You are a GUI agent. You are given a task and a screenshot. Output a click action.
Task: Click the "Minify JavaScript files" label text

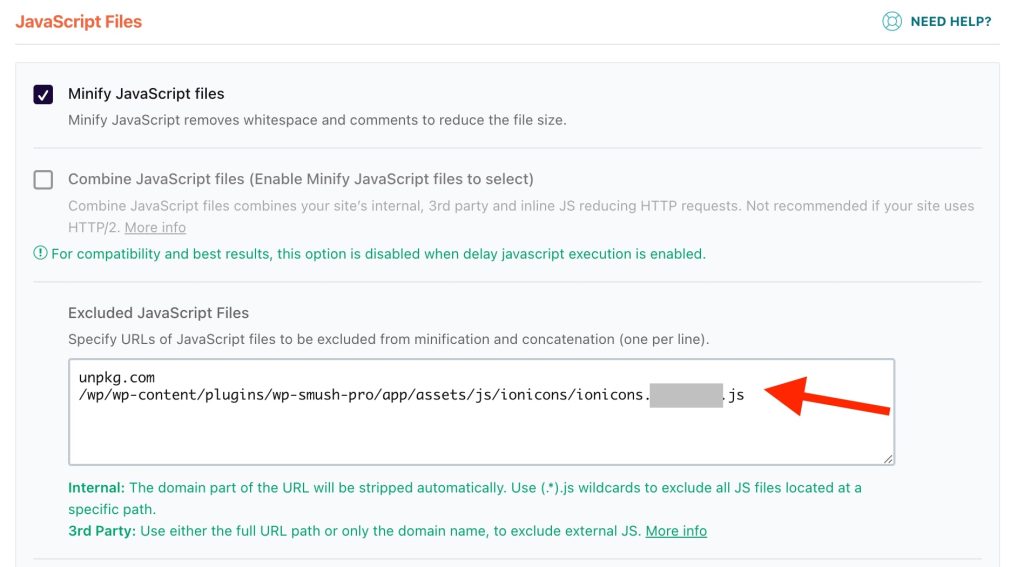[x=146, y=94]
